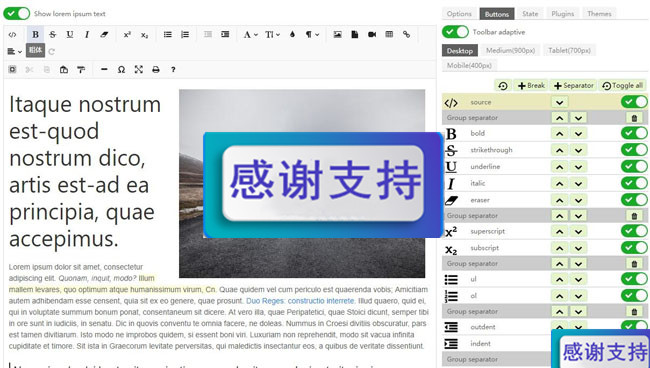Viewport: 650px width, 368px height.
Task: Apply italic from the editor toolbar
Action: pyautogui.click(x=87, y=34)
